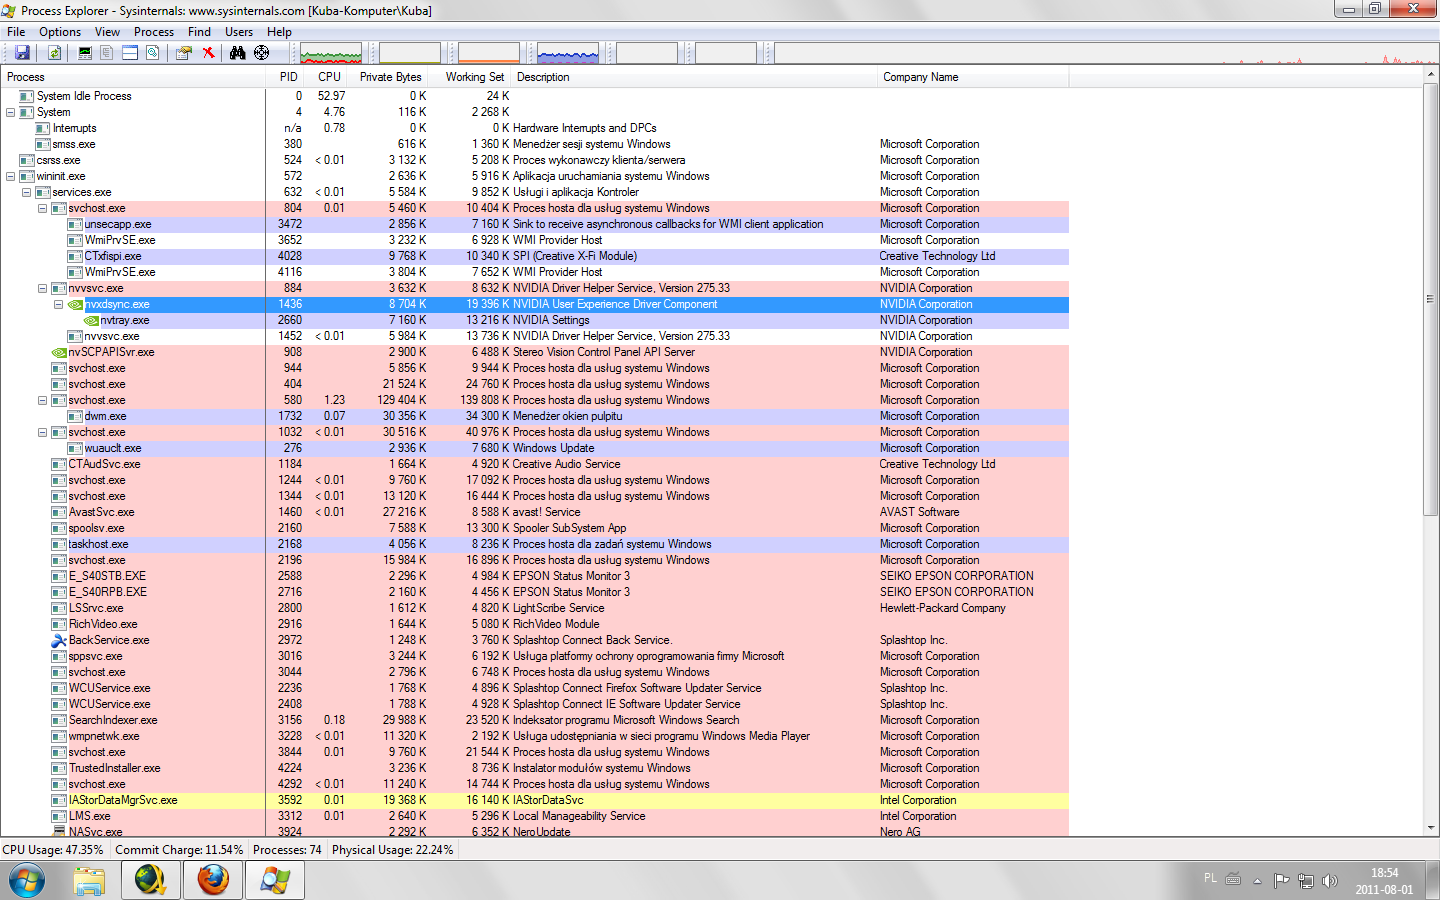This screenshot has width=1440, height=900.
Task: Collapse the nvxdsync.exe process subtree
Action: coord(59,304)
